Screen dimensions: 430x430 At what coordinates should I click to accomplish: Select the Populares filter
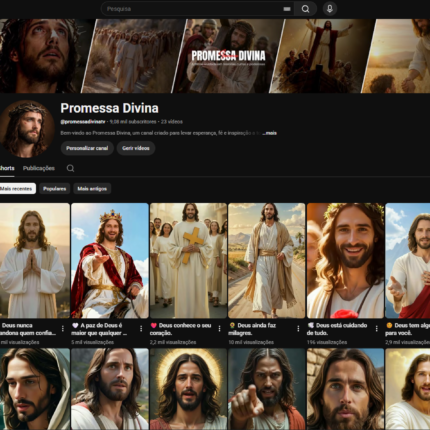[54, 189]
